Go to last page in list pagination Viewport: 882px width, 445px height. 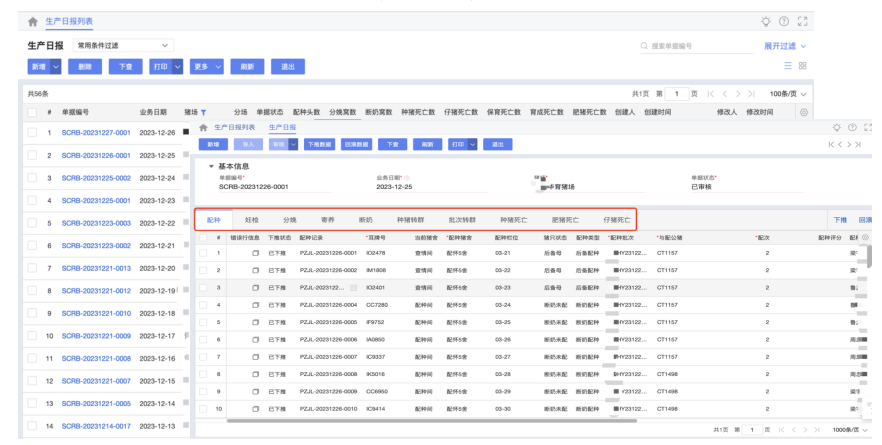click(x=752, y=94)
